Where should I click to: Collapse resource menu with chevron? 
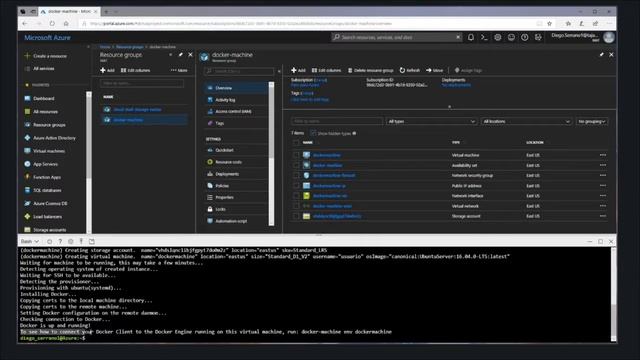(279, 71)
